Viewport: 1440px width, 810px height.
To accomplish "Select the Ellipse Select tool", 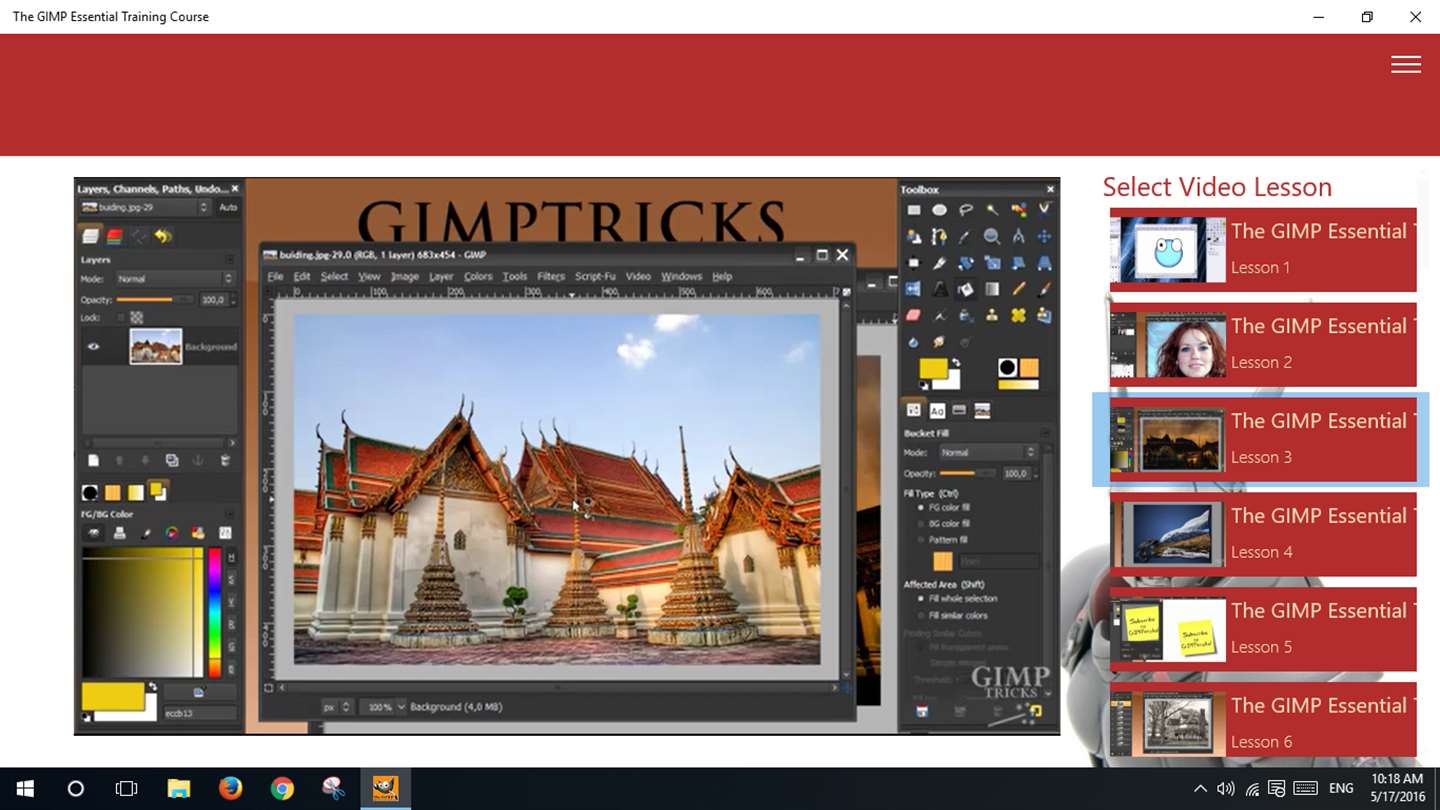I will (939, 210).
